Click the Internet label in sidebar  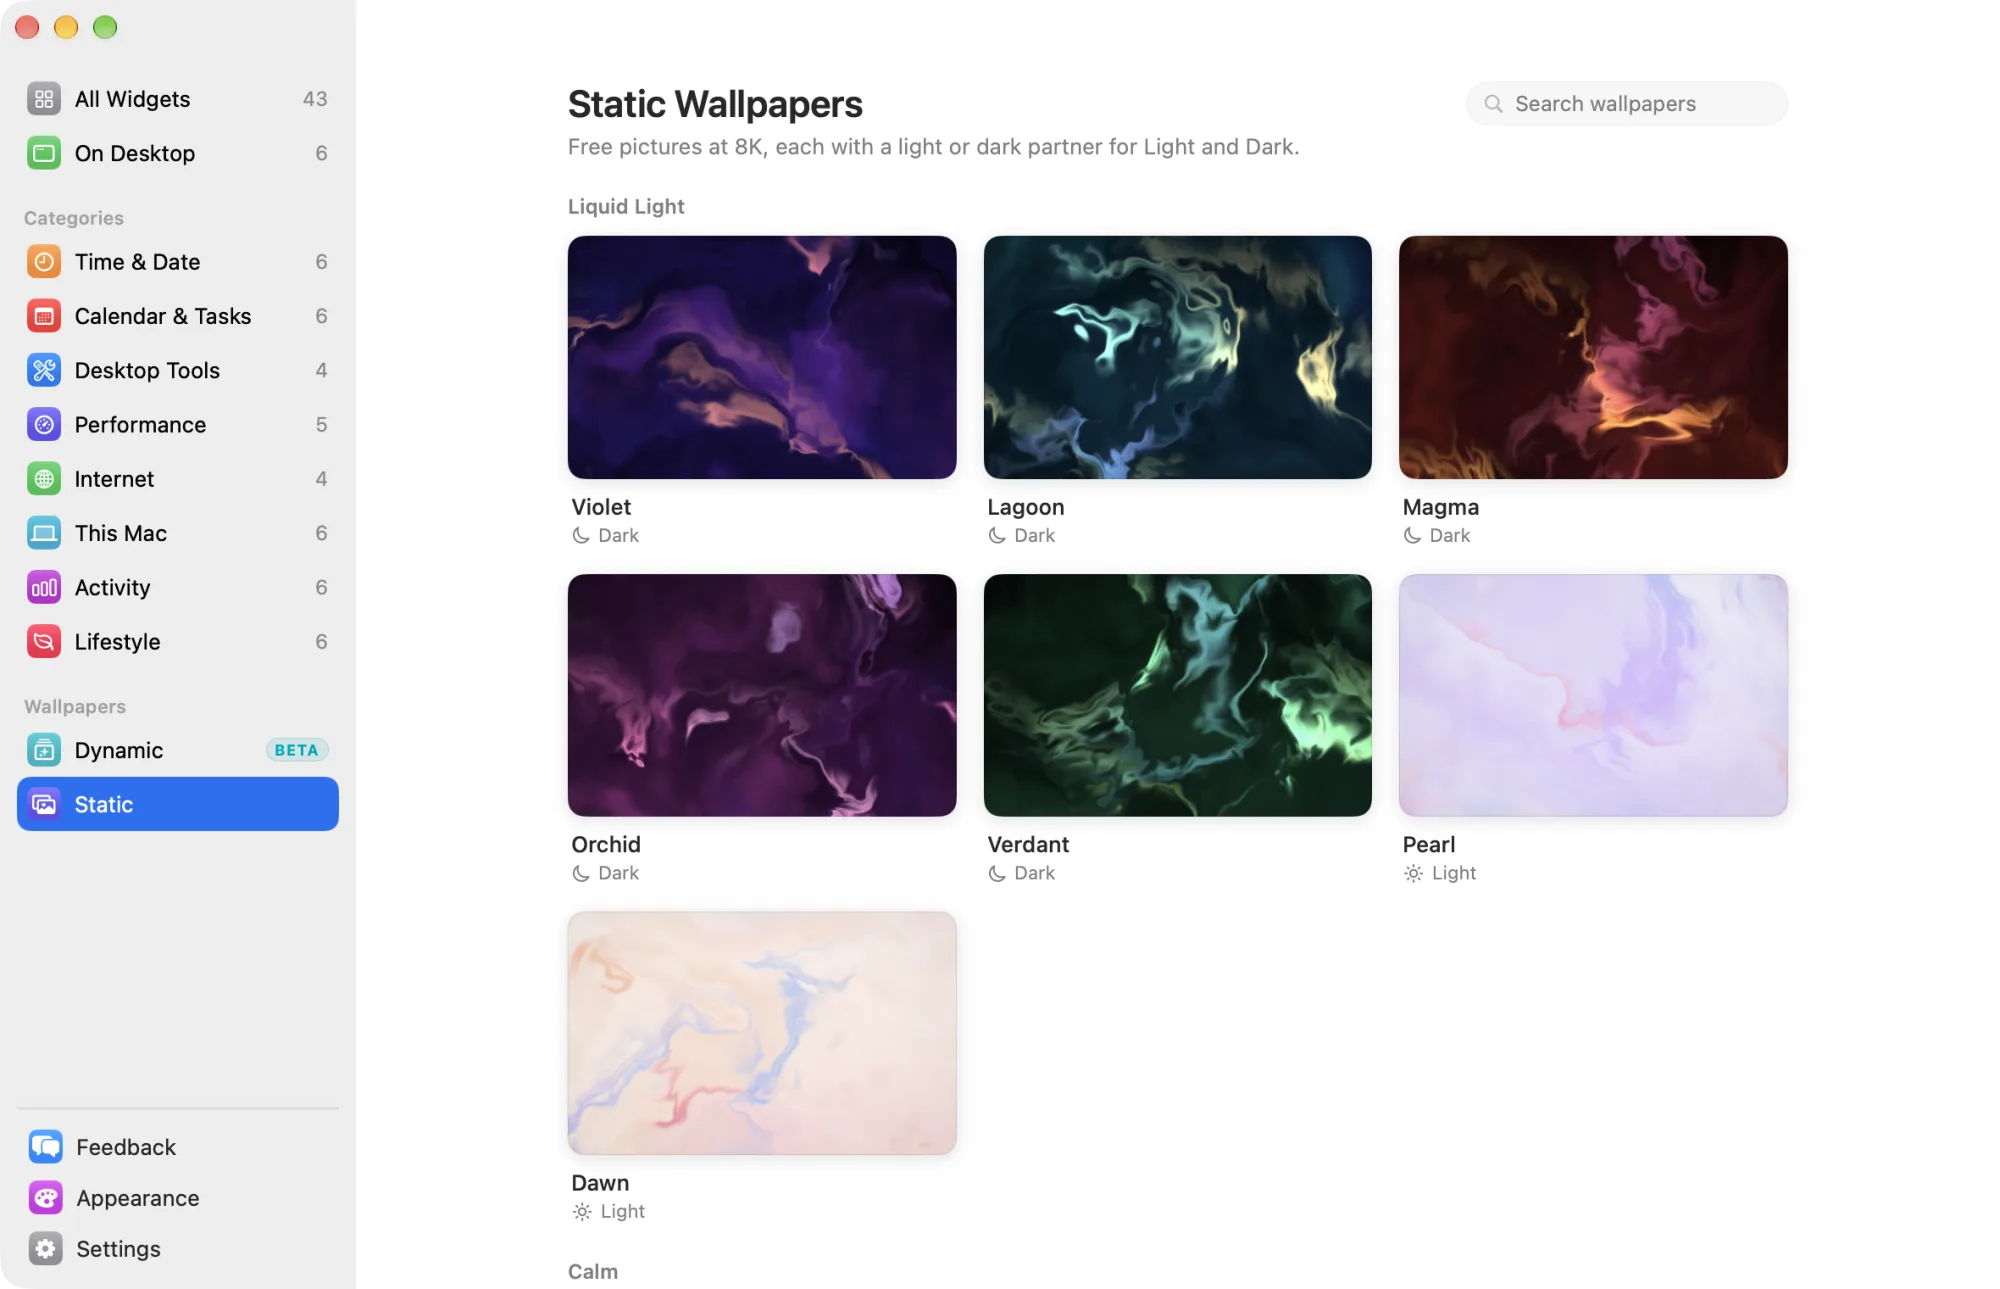(114, 479)
